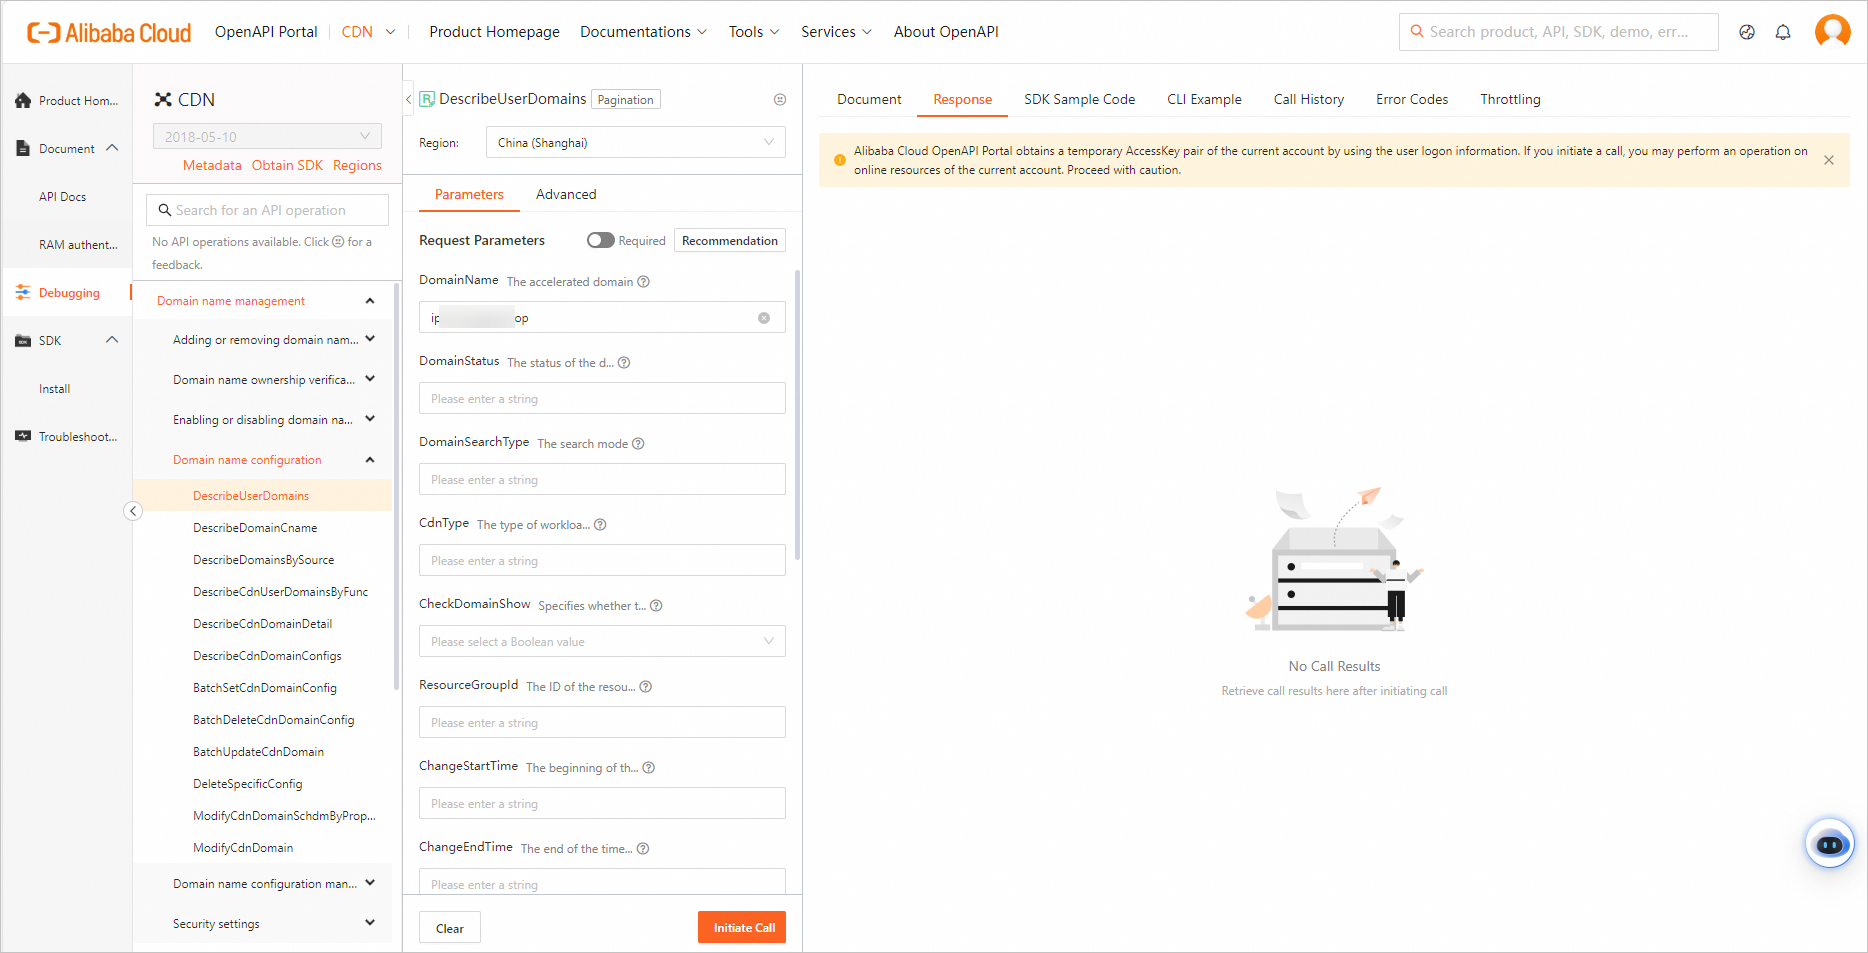Screen dimensions: 1868x953
Task: Open the CLI Example tab
Action: 1204,99
